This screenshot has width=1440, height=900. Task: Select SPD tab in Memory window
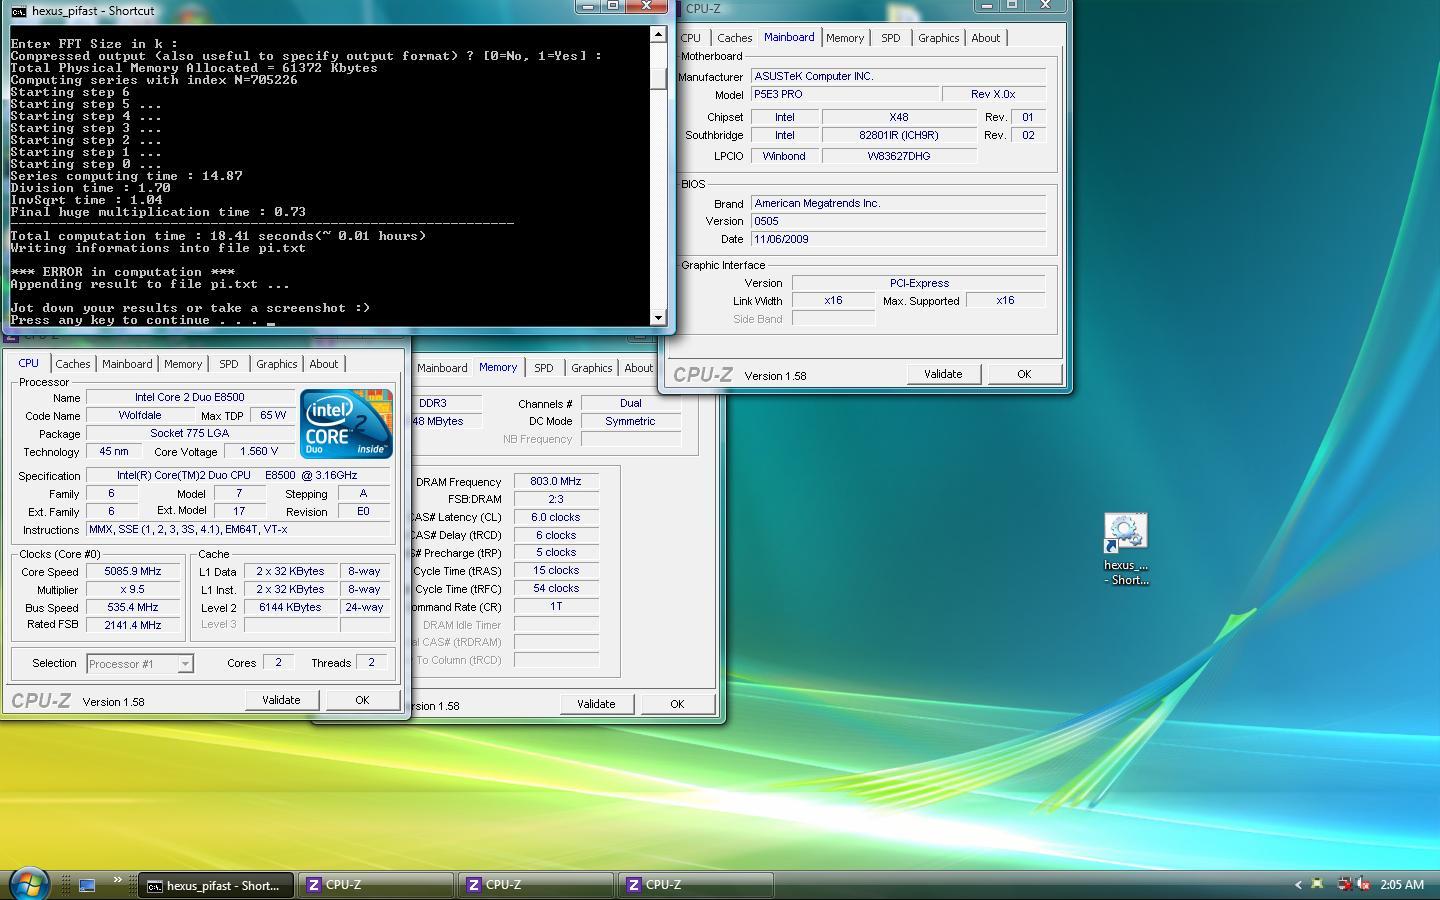point(544,368)
